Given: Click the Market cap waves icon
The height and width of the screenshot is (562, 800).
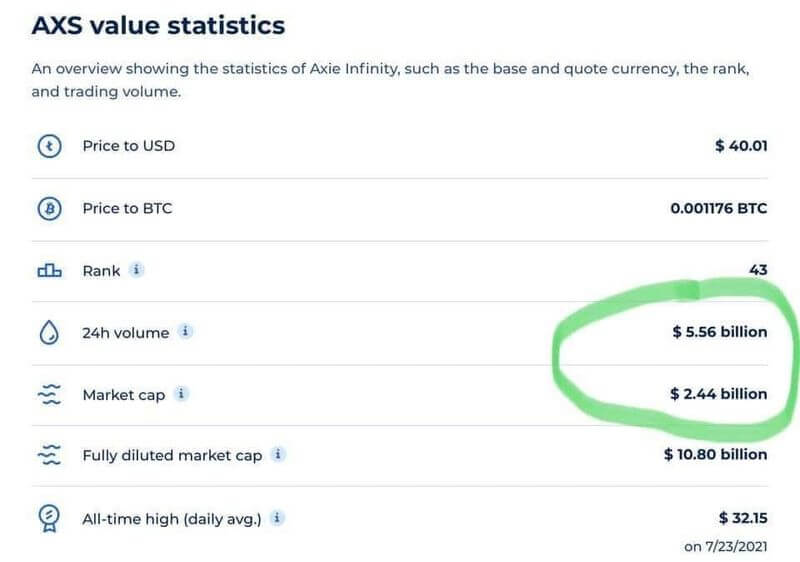Looking at the screenshot, I should (49, 394).
